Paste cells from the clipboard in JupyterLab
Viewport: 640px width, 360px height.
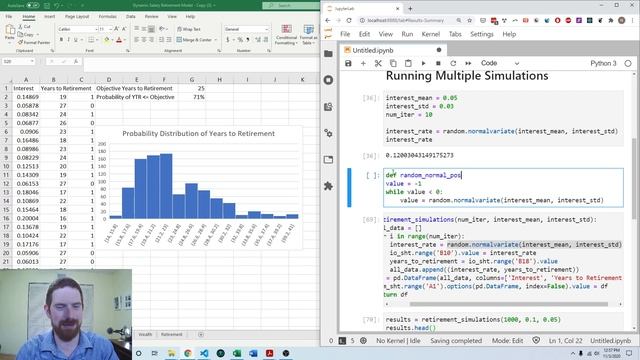408,63
